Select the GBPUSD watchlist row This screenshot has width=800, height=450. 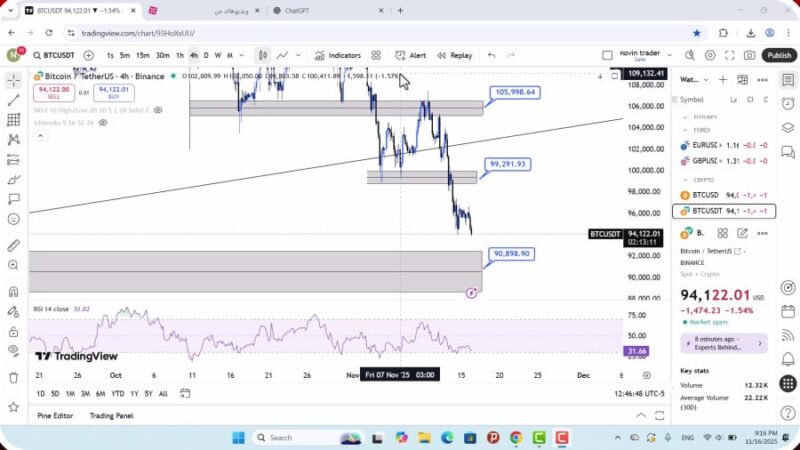pyautogui.click(x=724, y=161)
